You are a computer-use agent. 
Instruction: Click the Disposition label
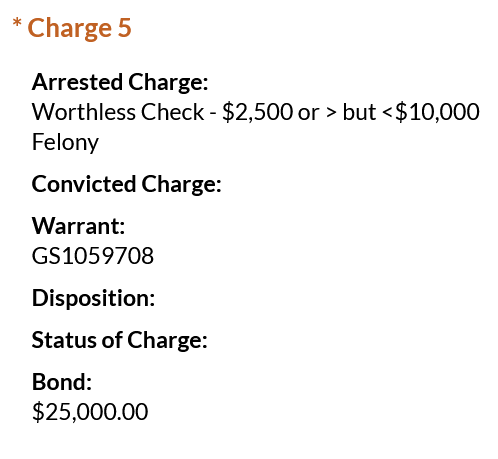coord(93,298)
